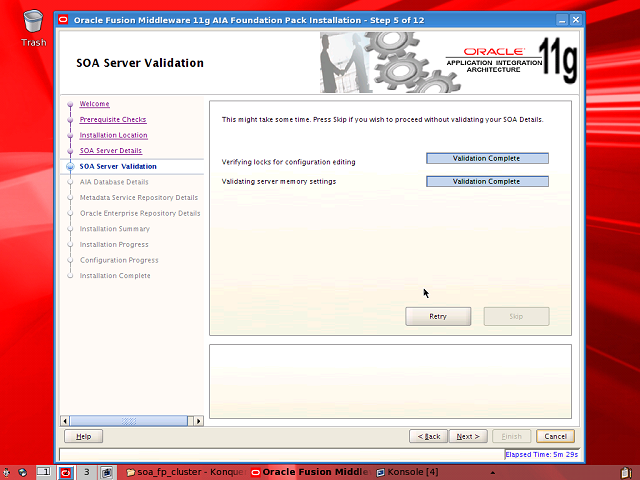
Task: Click 'Validating server memory settings' label
Action: [279, 181]
